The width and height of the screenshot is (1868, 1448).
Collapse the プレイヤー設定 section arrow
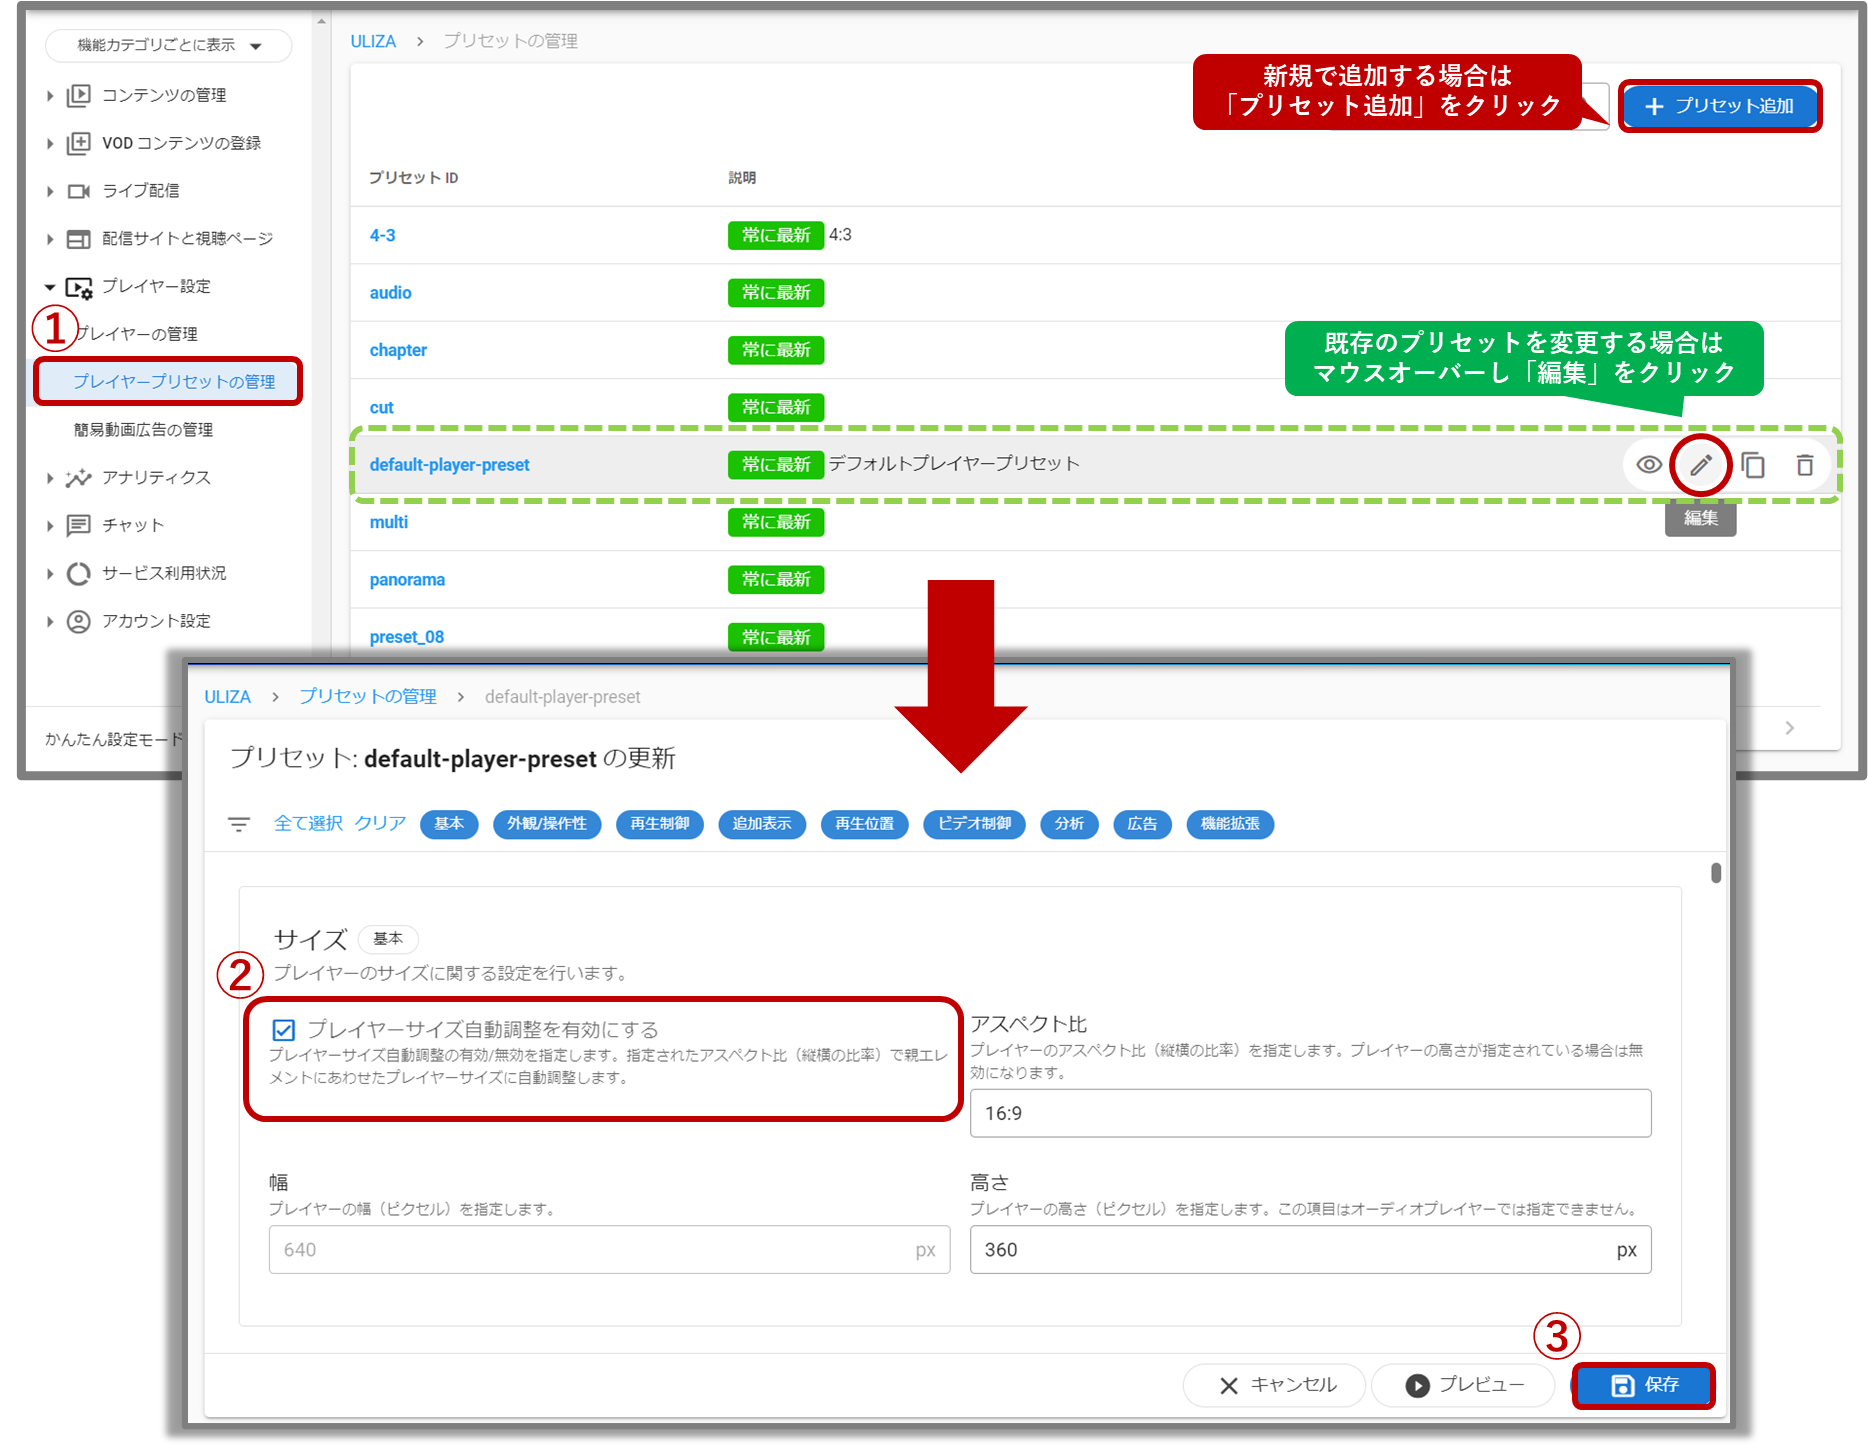[50, 287]
